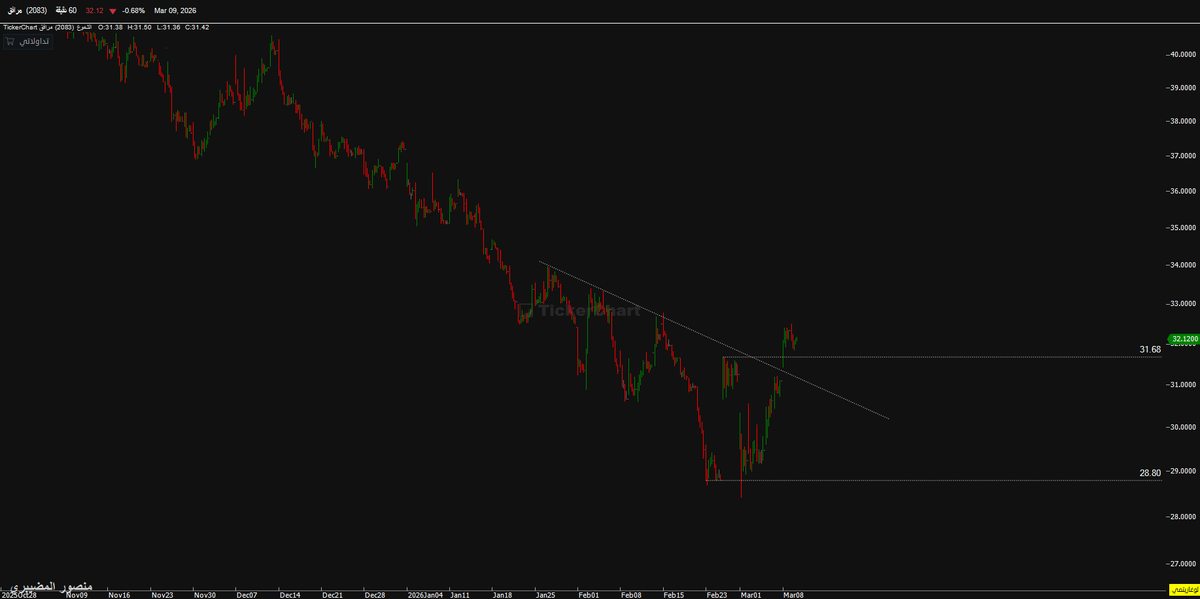
Task: Click the 28.80 level label
Action: (1150, 472)
